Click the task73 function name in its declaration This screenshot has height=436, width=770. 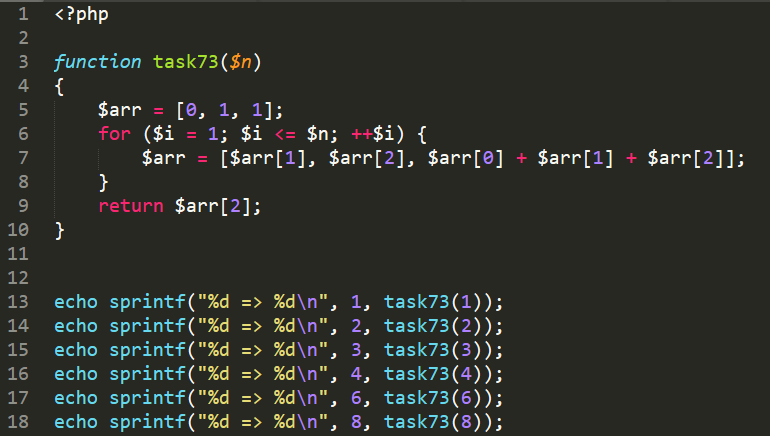(x=186, y=62)
